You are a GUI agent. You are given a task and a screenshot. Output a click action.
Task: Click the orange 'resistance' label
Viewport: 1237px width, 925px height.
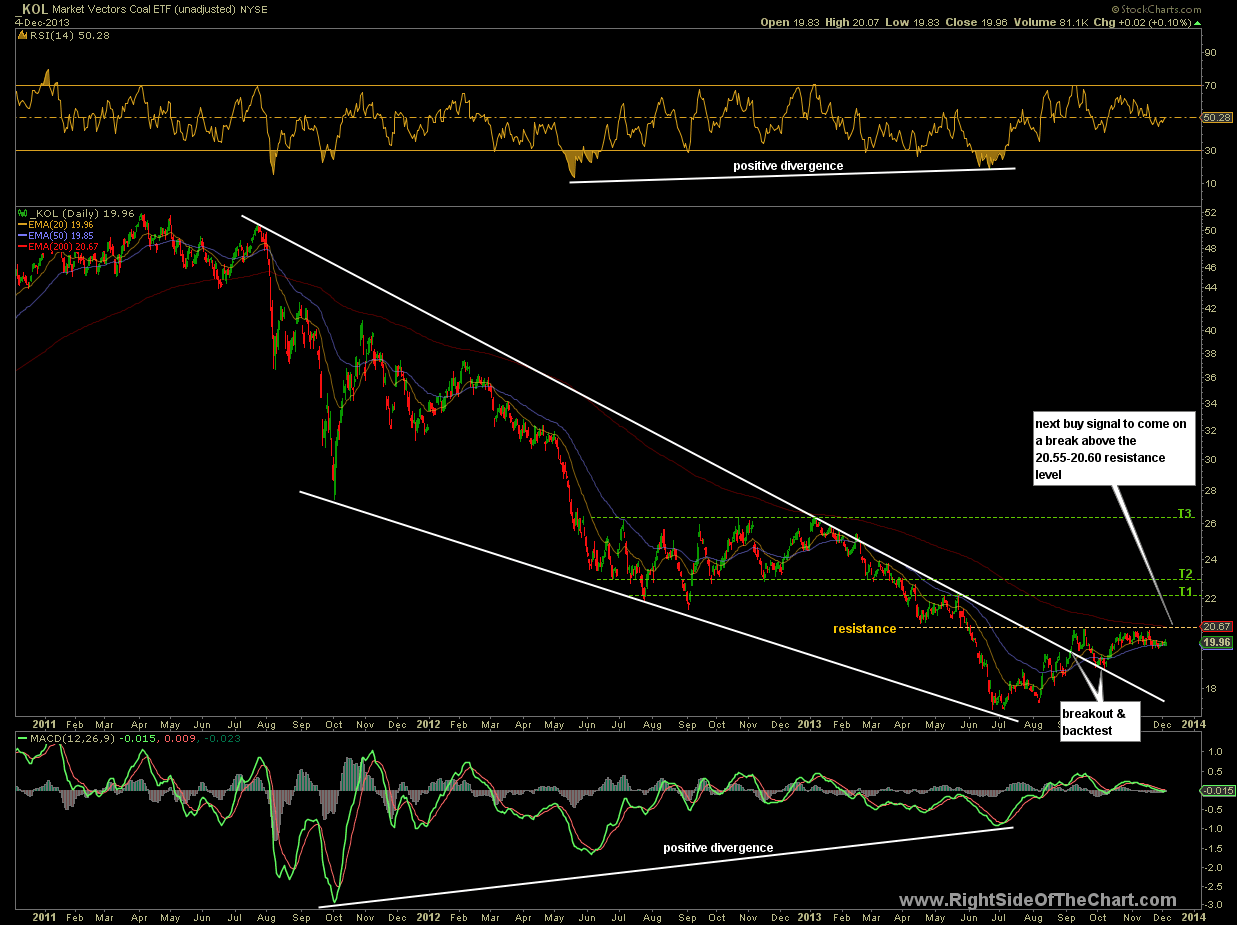tap(864, 629)
